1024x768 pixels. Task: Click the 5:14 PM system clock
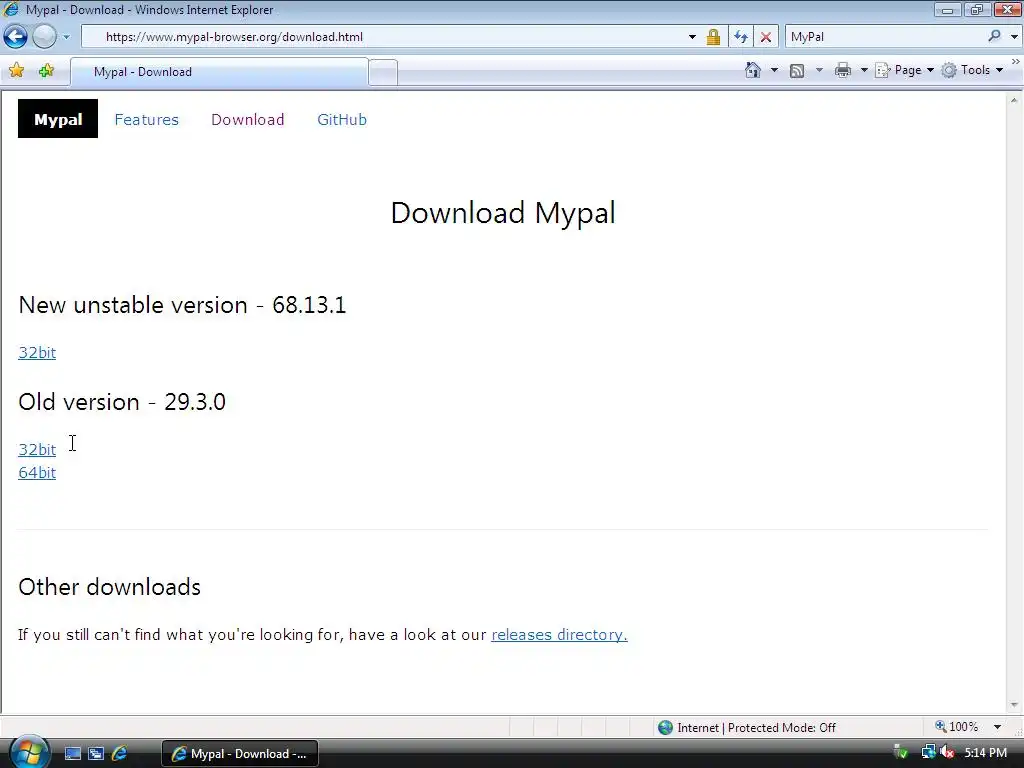pyautogui.click(x=985, y=753)
